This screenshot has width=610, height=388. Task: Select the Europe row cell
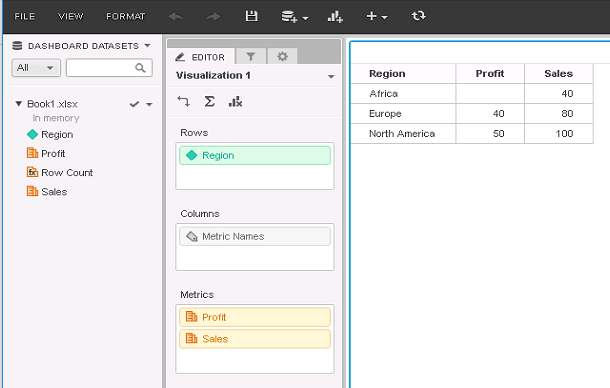tap(403, 114)
